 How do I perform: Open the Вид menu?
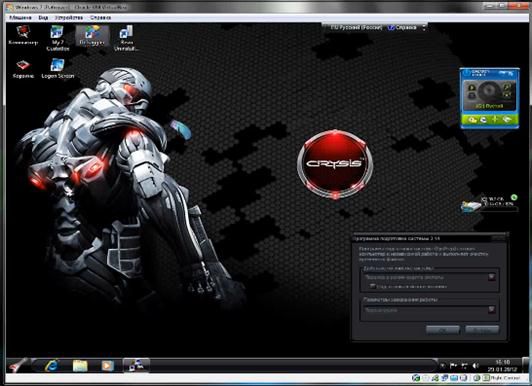[x=43, y=17]
